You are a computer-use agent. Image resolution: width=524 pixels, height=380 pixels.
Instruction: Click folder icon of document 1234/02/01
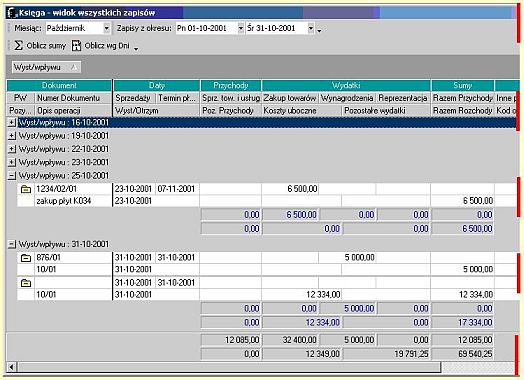26,189
